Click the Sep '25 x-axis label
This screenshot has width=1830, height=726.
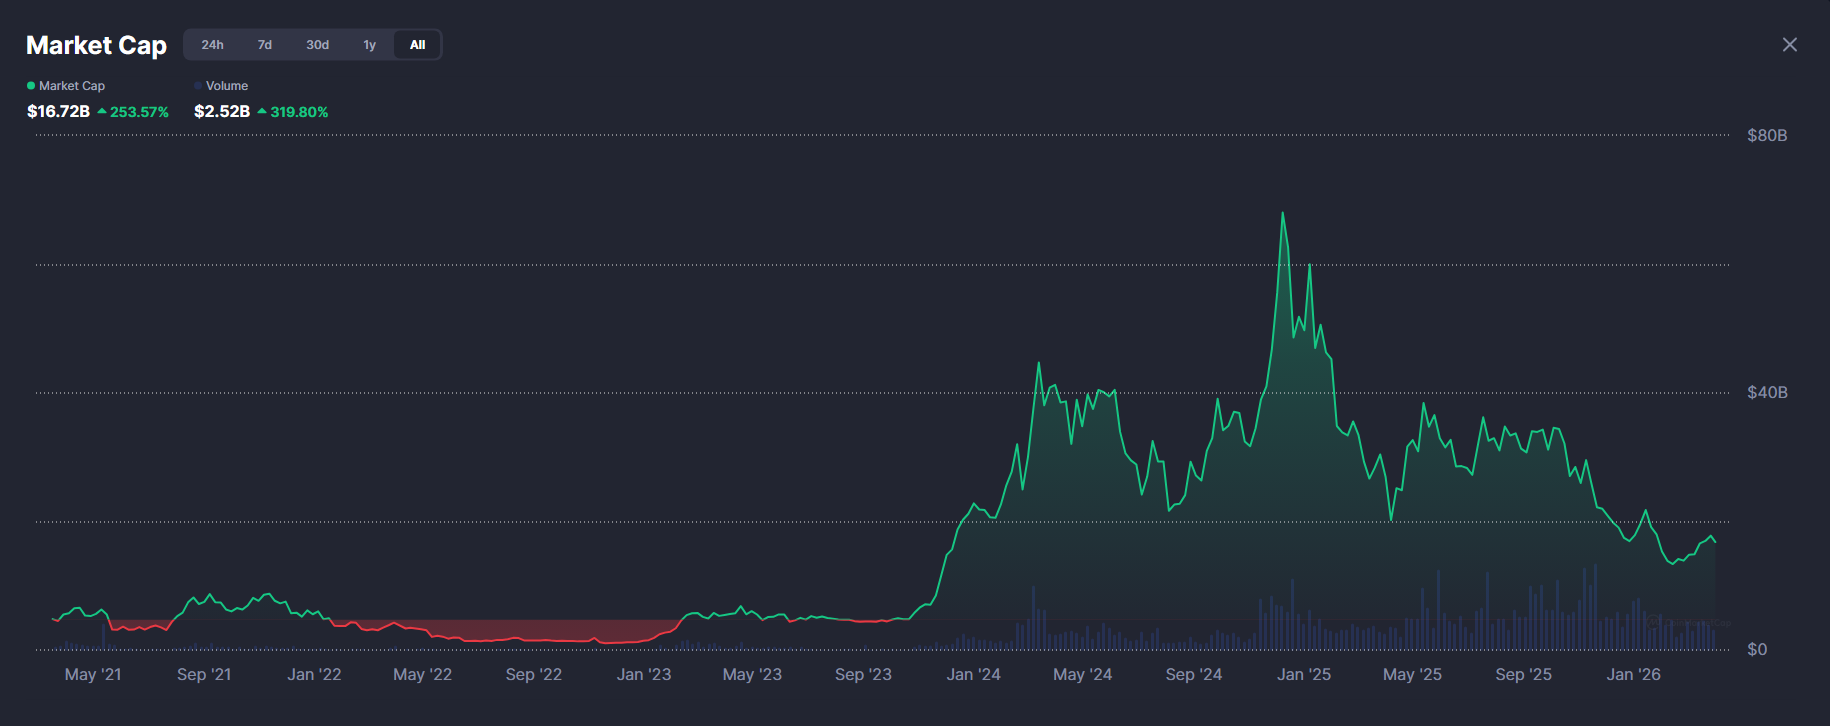1523,674
